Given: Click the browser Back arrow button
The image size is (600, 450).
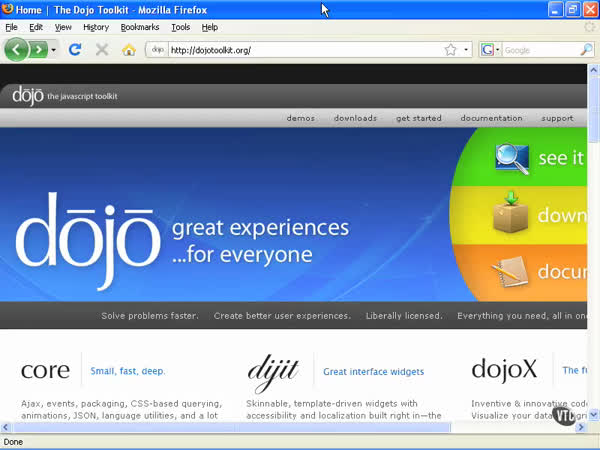Looking at the screenshot, I should click(15, 49).
